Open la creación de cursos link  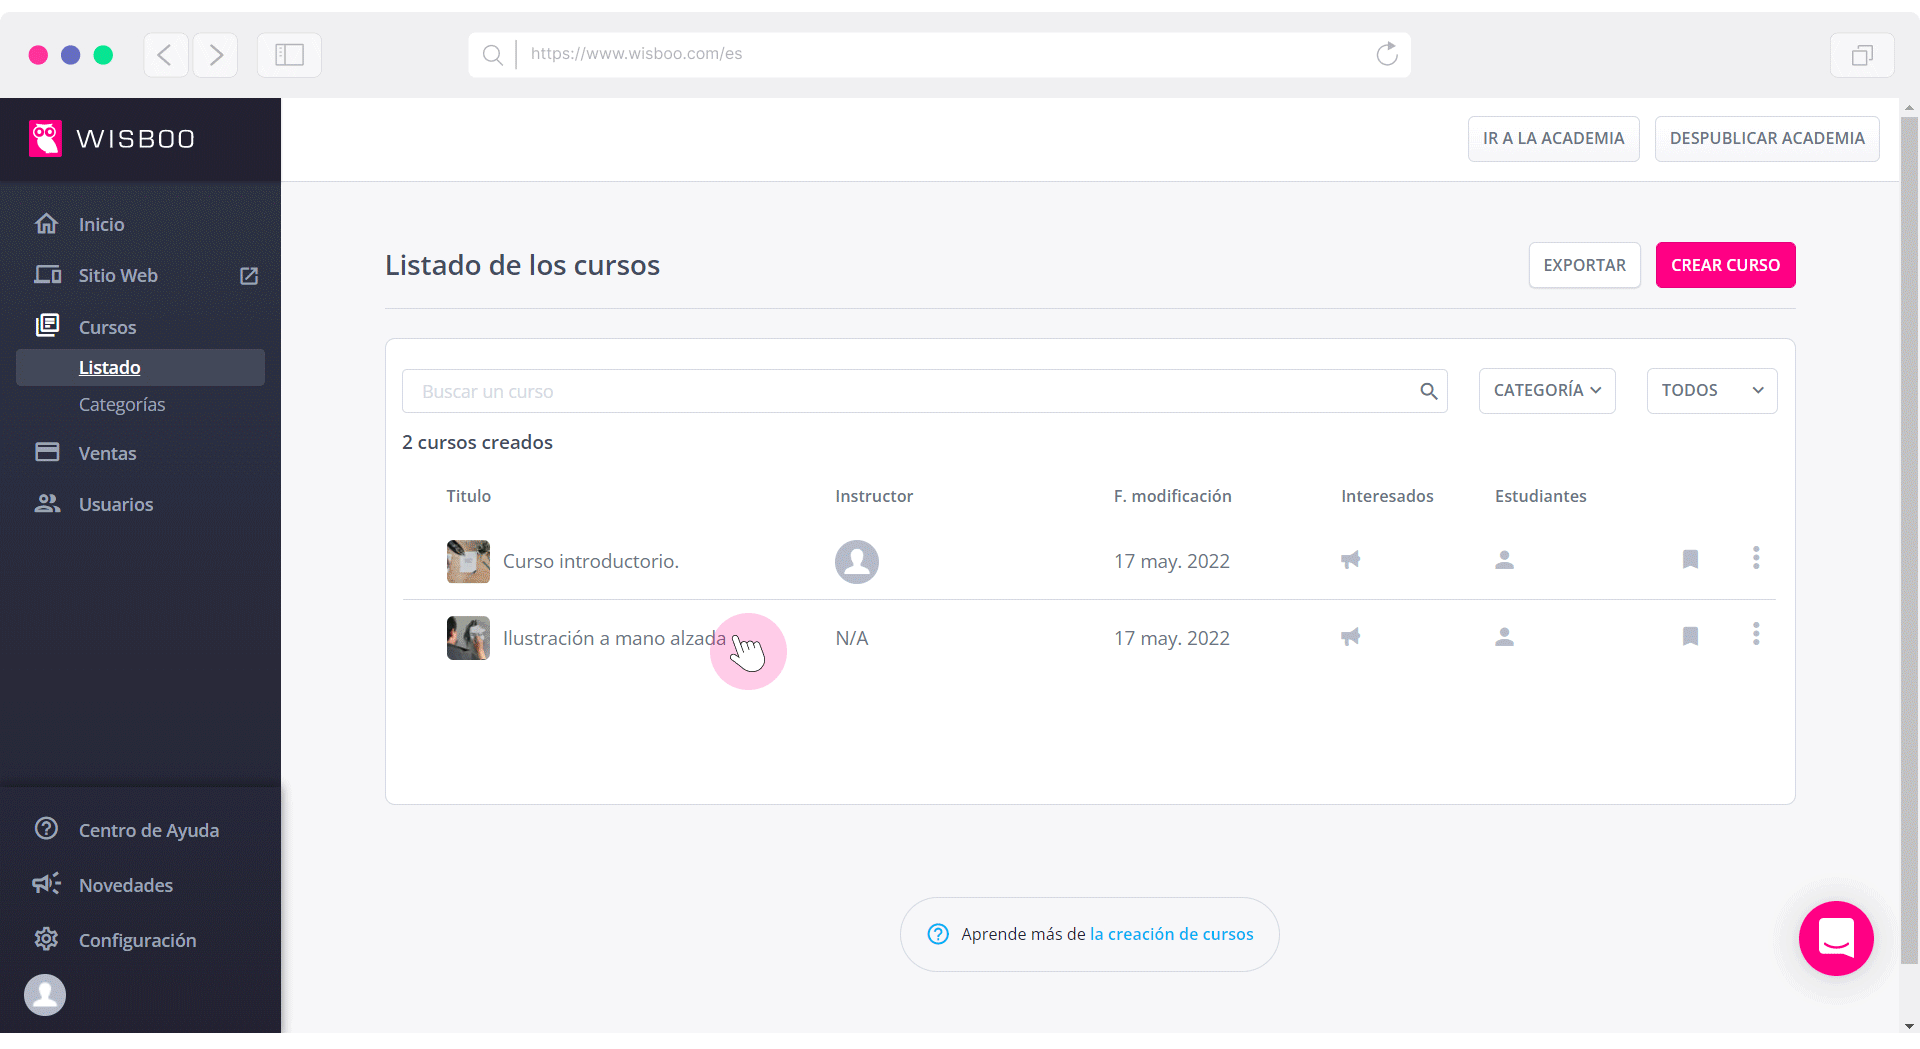pyautogui.click(x=1171, y=934)
